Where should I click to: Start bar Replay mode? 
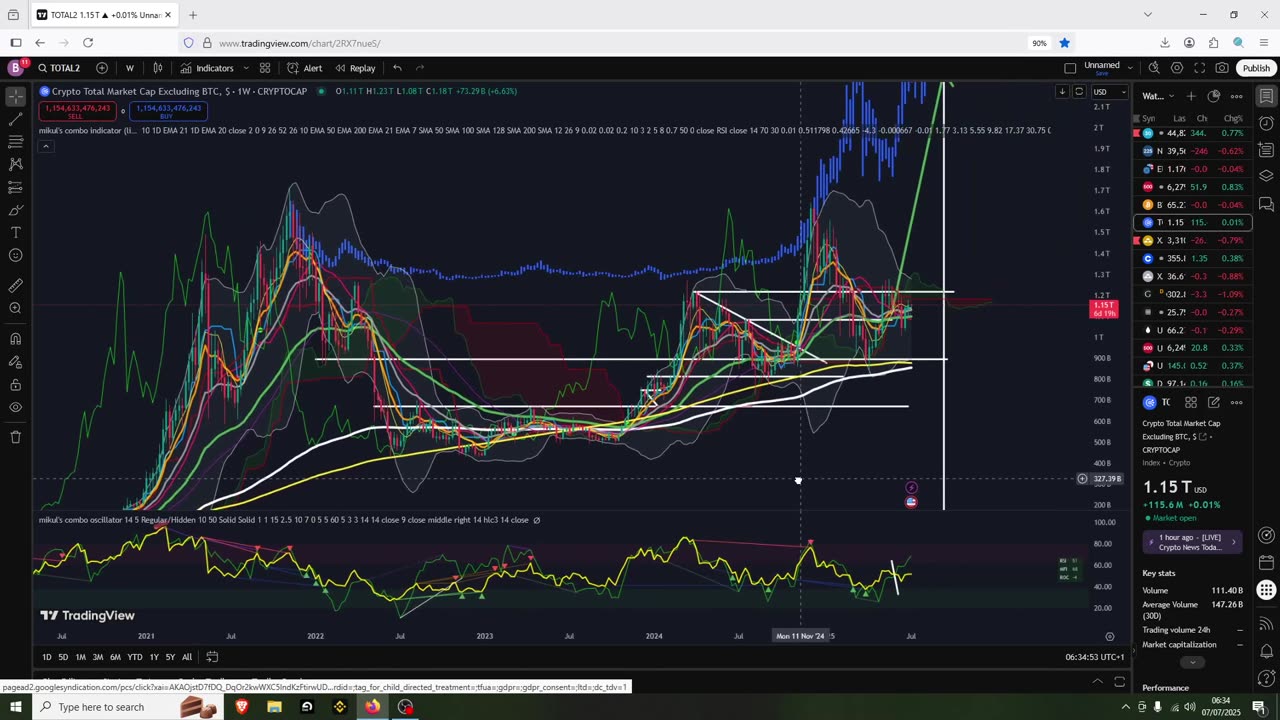[x=355, y=68]
